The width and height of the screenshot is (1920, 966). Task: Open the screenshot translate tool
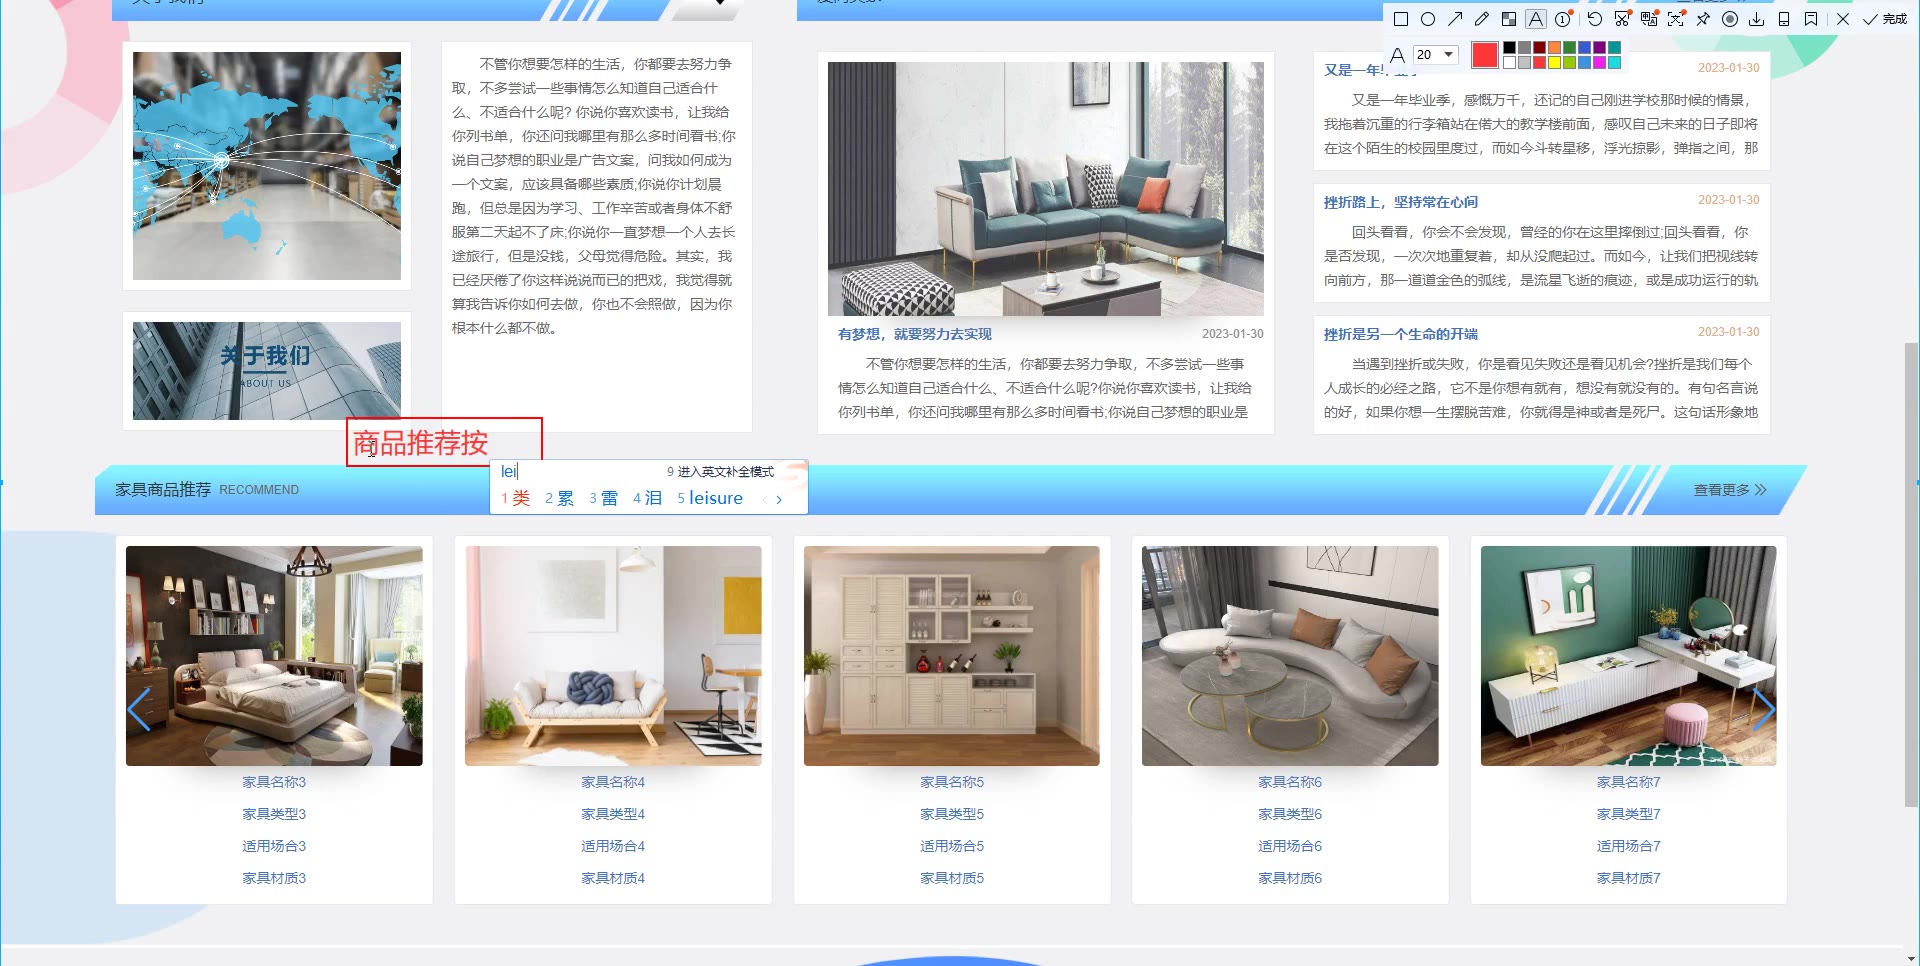(1649, 19)
